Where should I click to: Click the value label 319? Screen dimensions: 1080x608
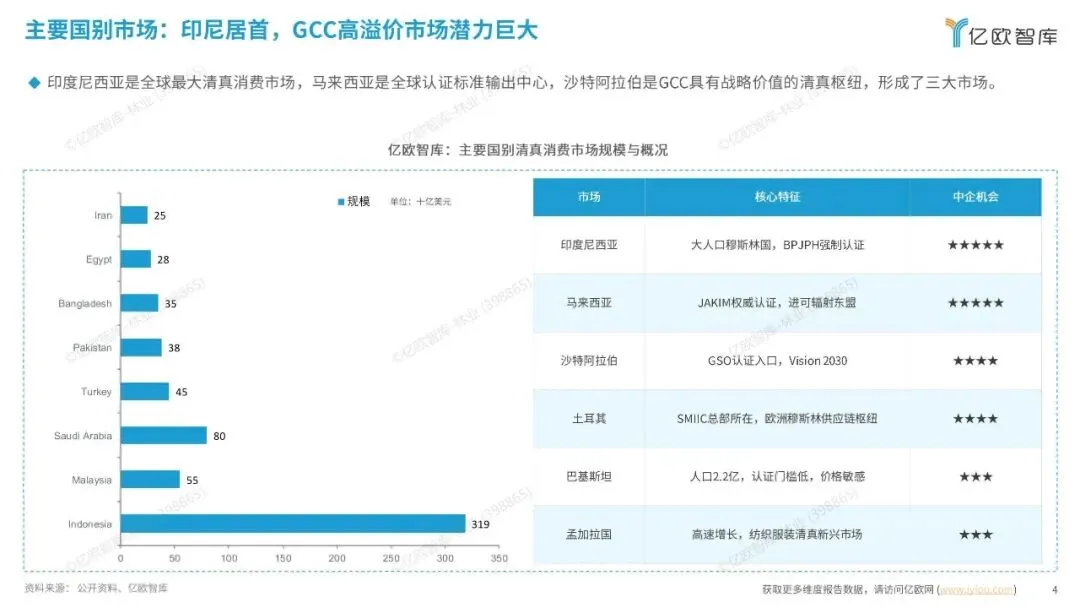(480, 525)
